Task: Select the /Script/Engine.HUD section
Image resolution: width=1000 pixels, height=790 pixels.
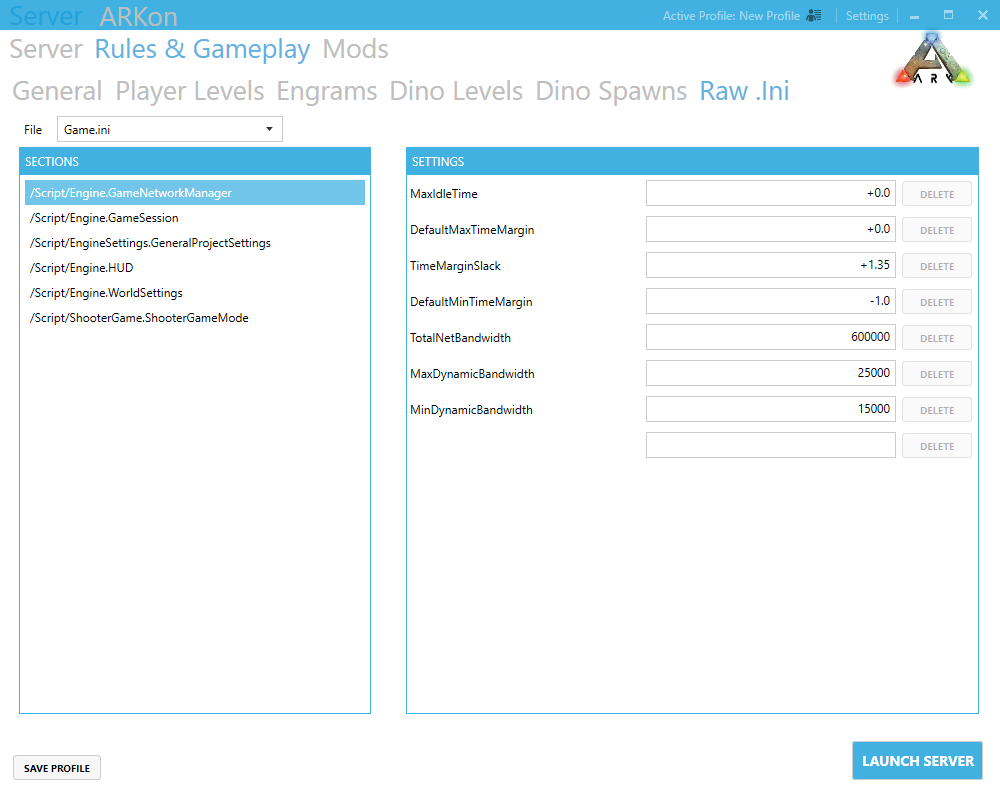Action: 81,268
